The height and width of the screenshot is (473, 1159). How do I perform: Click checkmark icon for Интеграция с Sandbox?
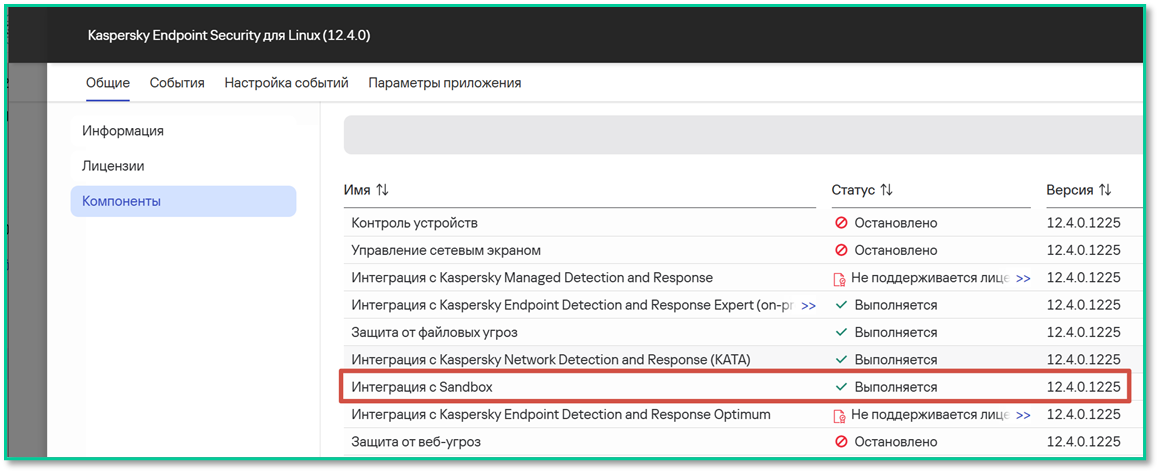click(x=840, y=387)
